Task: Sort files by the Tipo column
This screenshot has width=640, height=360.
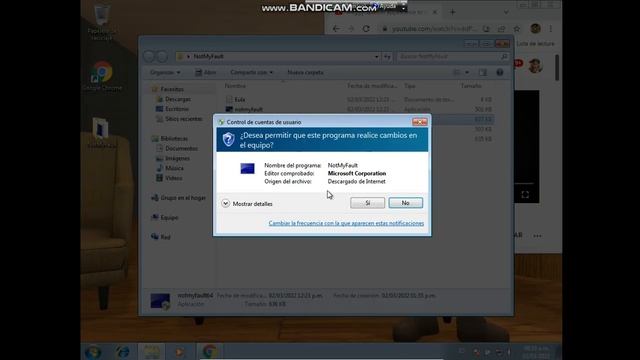Action: click(x=409, y=86)
